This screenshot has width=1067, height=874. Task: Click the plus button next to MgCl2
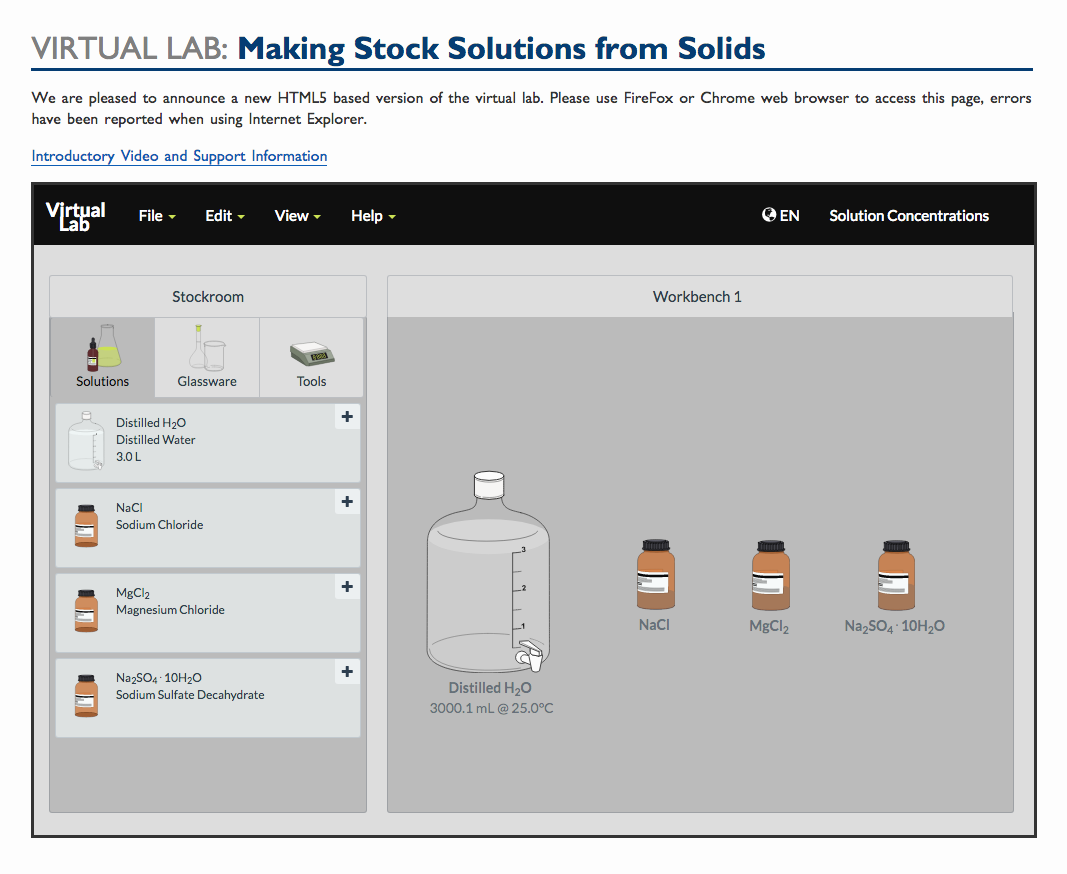[x=346, y=587]
